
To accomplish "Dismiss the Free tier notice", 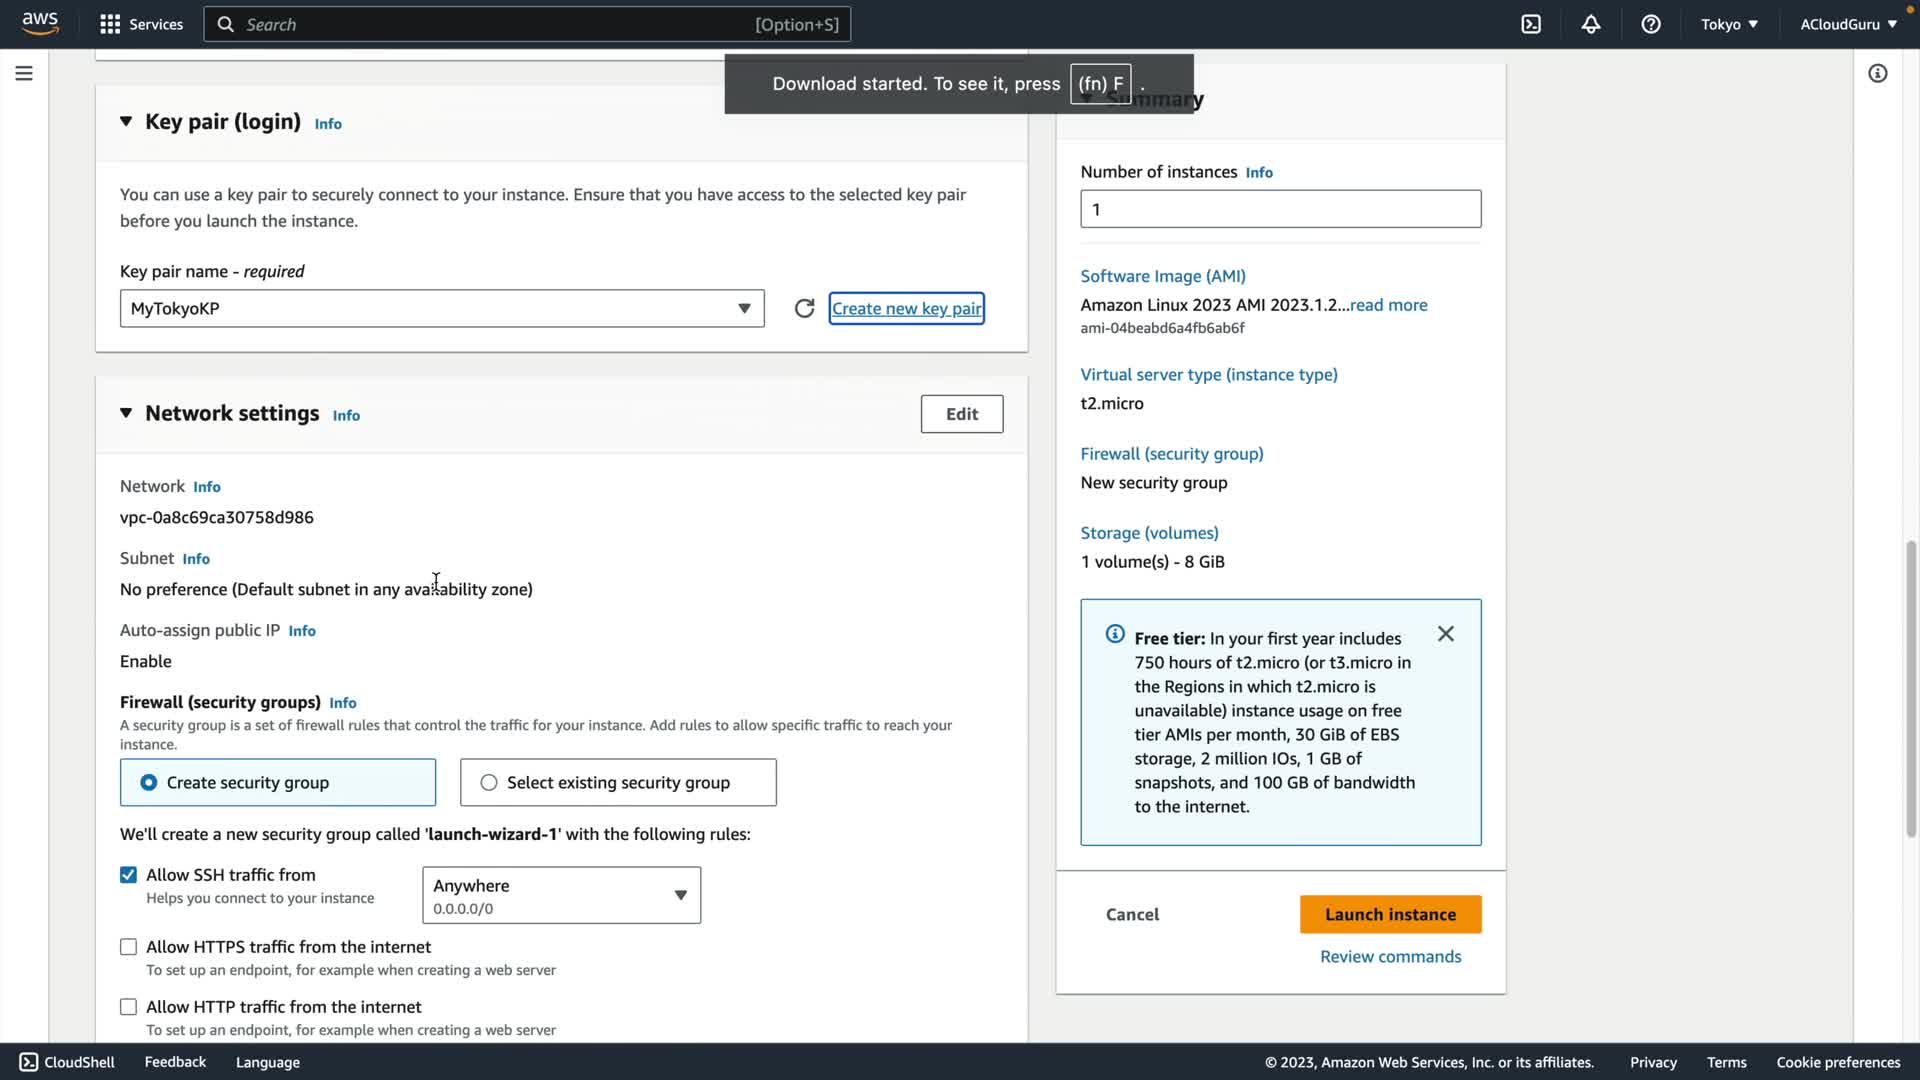I will [1446, 634].
